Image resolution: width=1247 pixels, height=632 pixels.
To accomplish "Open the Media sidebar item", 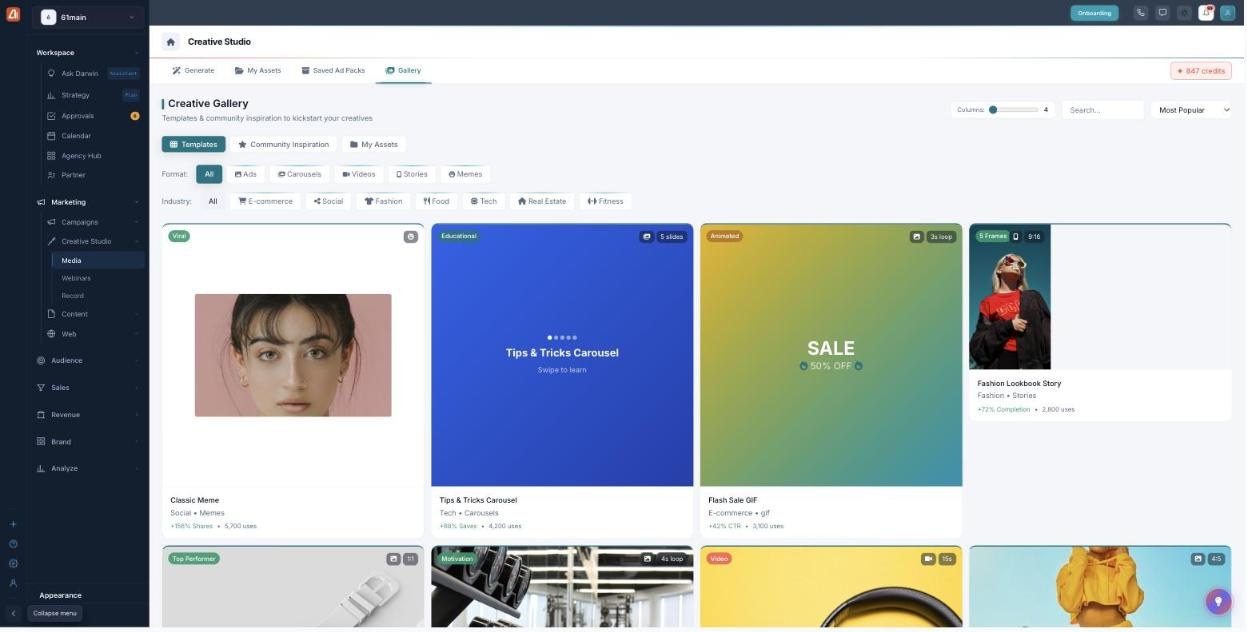I will coord(98,260).
